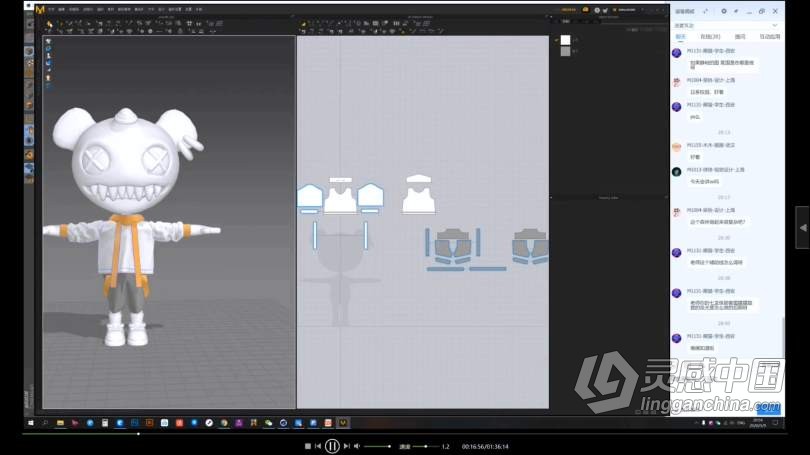
Task: Open Marvelous Designer taskbar icon
Action: (x=342, y=423)
